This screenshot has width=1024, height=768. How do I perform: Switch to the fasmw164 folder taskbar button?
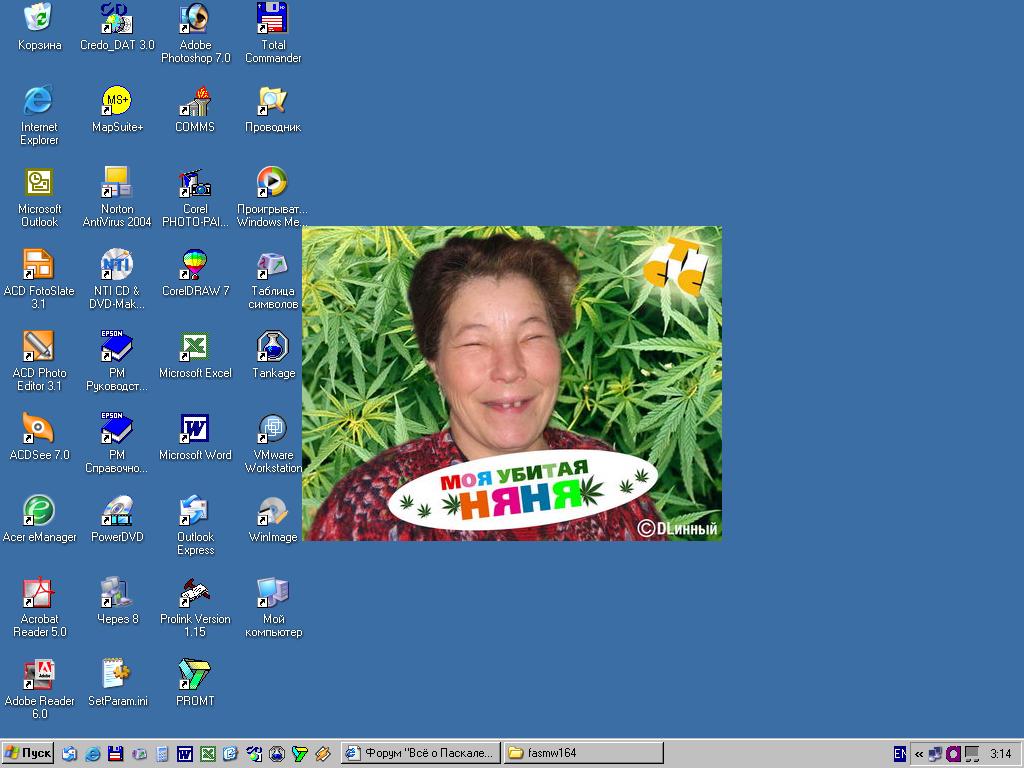click(582, 753)
